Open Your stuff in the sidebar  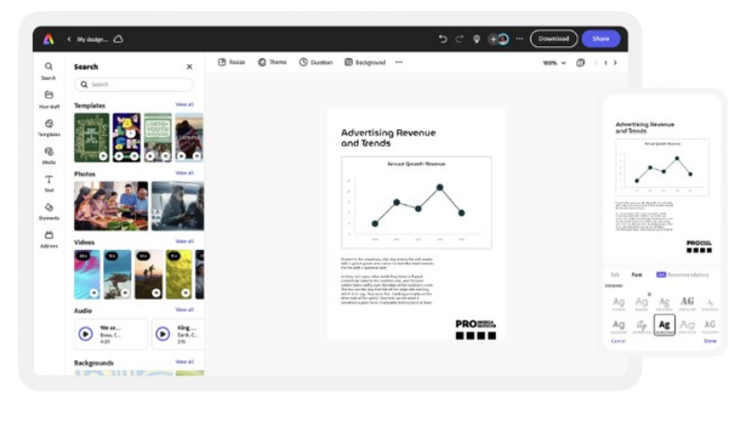point(49,100)
